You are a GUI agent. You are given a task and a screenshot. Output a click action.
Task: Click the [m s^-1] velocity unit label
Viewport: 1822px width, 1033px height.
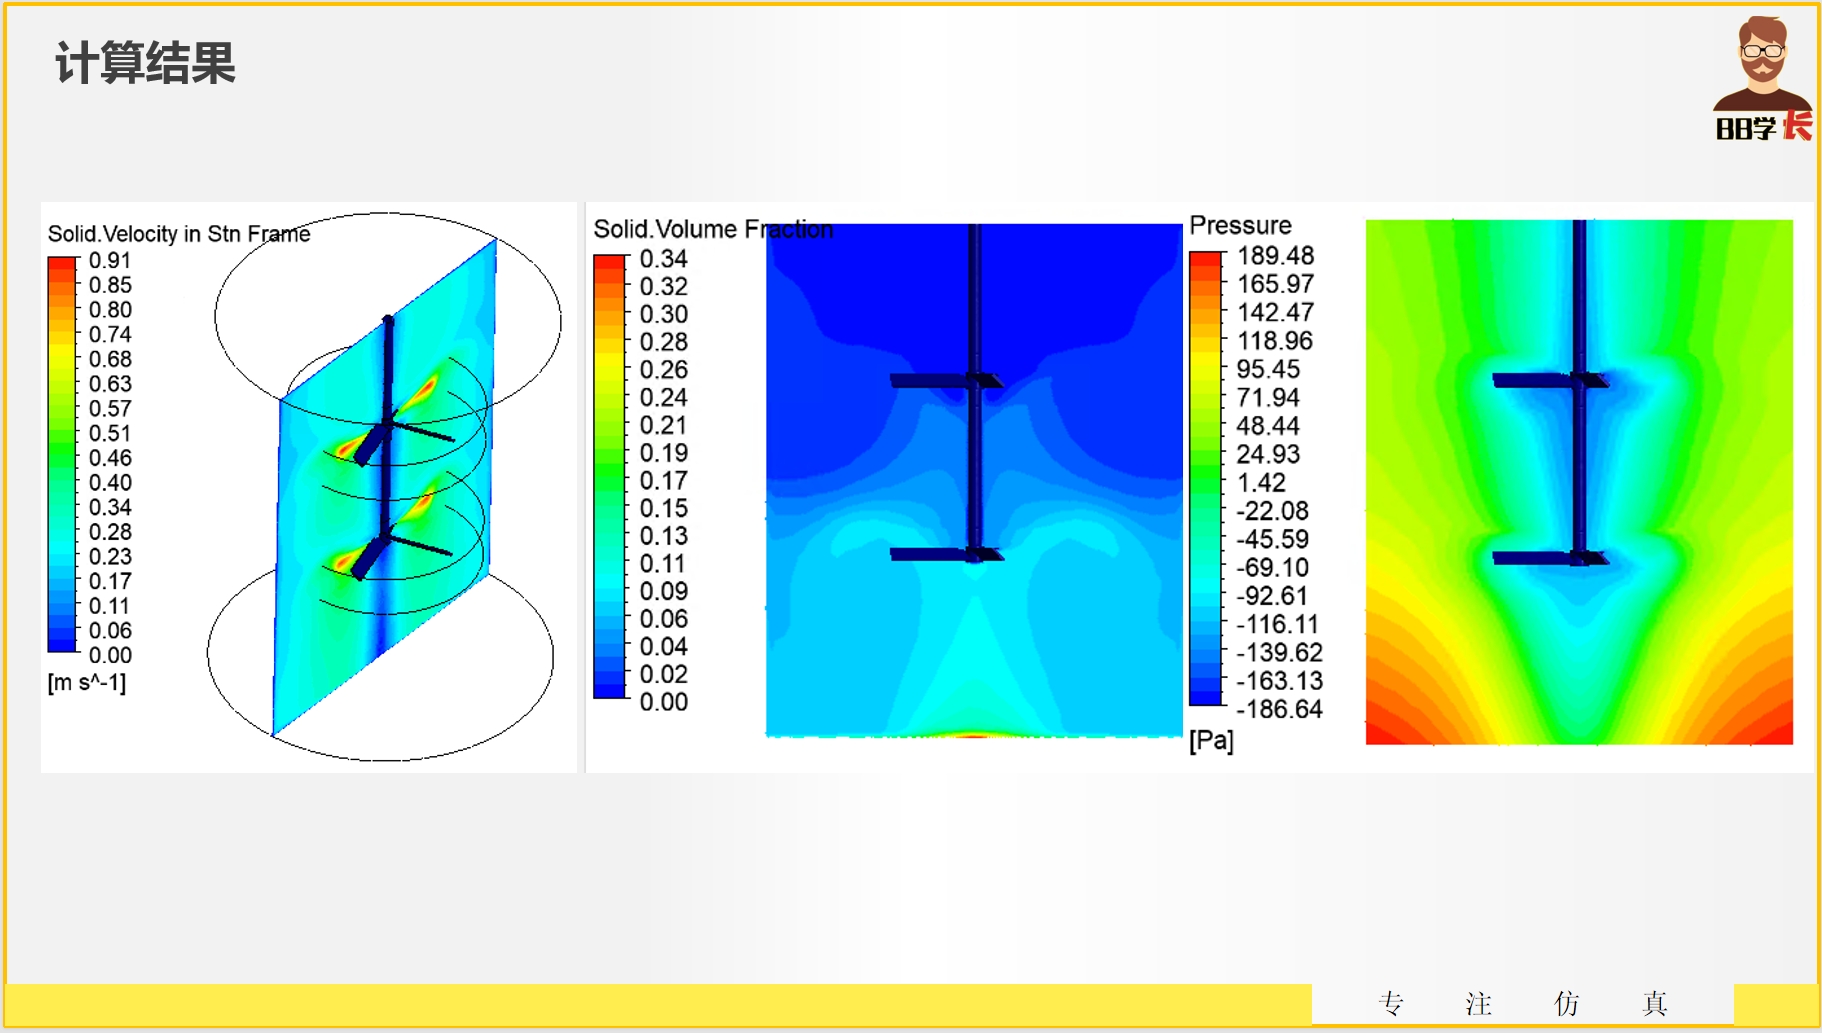point(87,683)
